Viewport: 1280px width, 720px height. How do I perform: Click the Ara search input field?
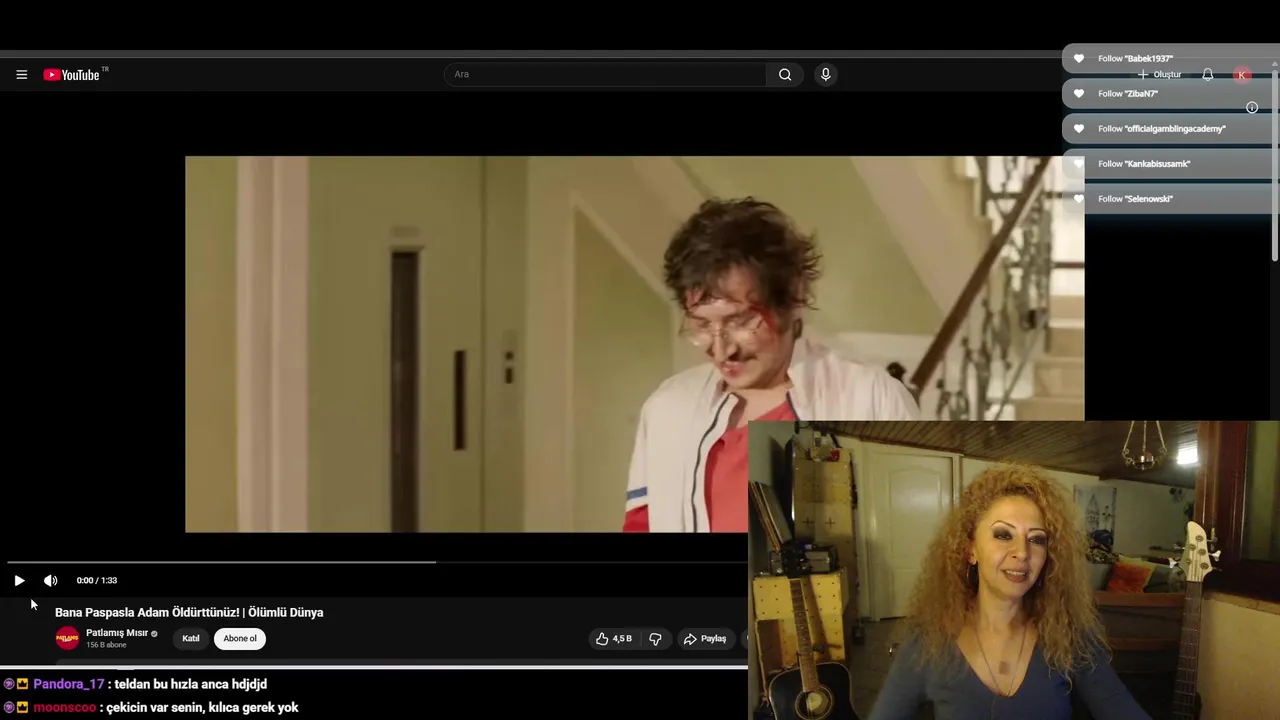pyautogui.click(x=604, y=74)
